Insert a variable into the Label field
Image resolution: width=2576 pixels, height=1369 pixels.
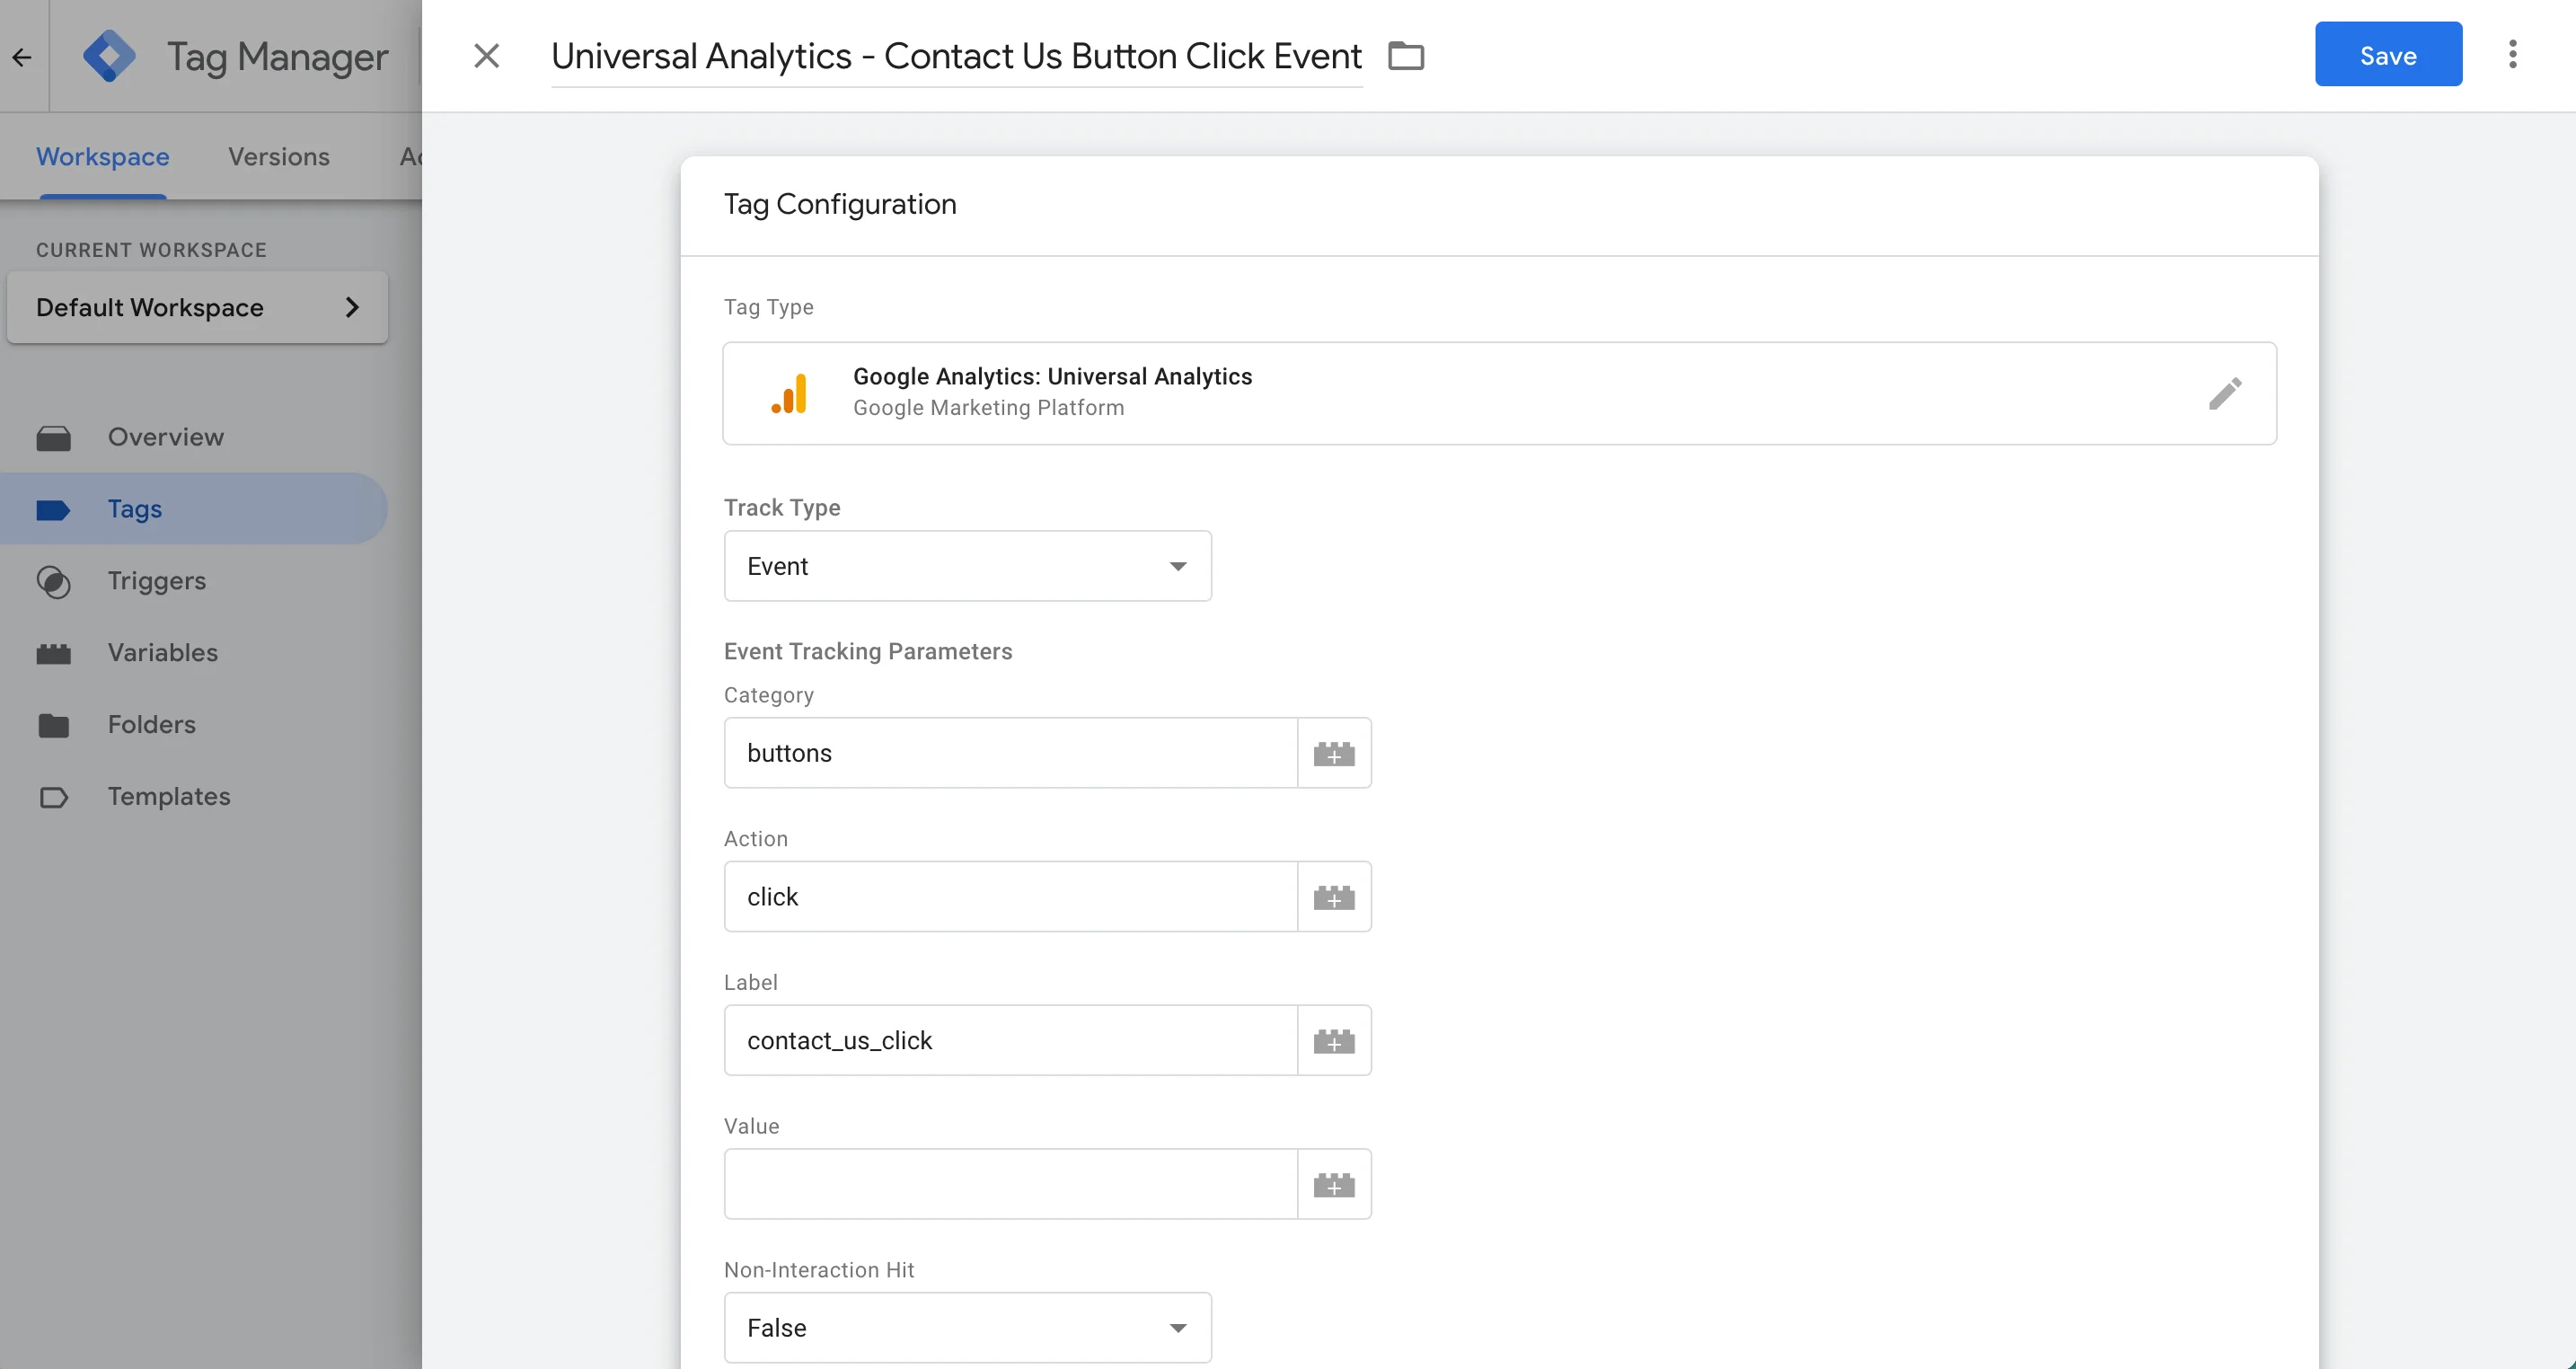(1335, 1040)
